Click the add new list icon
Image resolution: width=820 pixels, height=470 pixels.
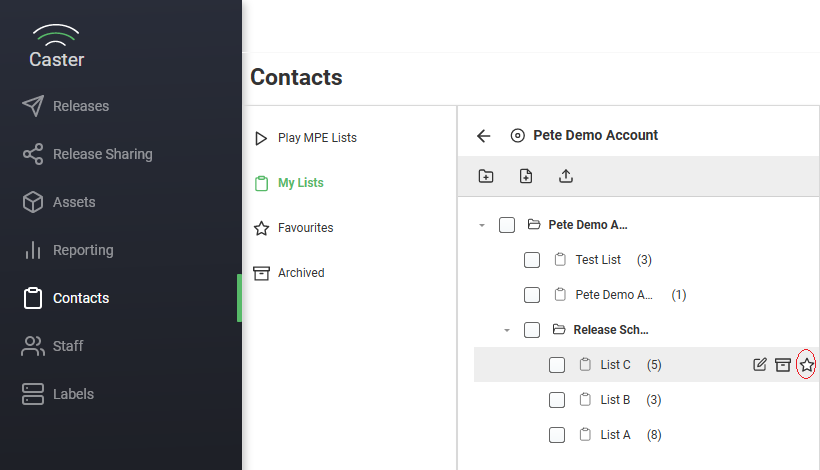(x=526, y=176)
